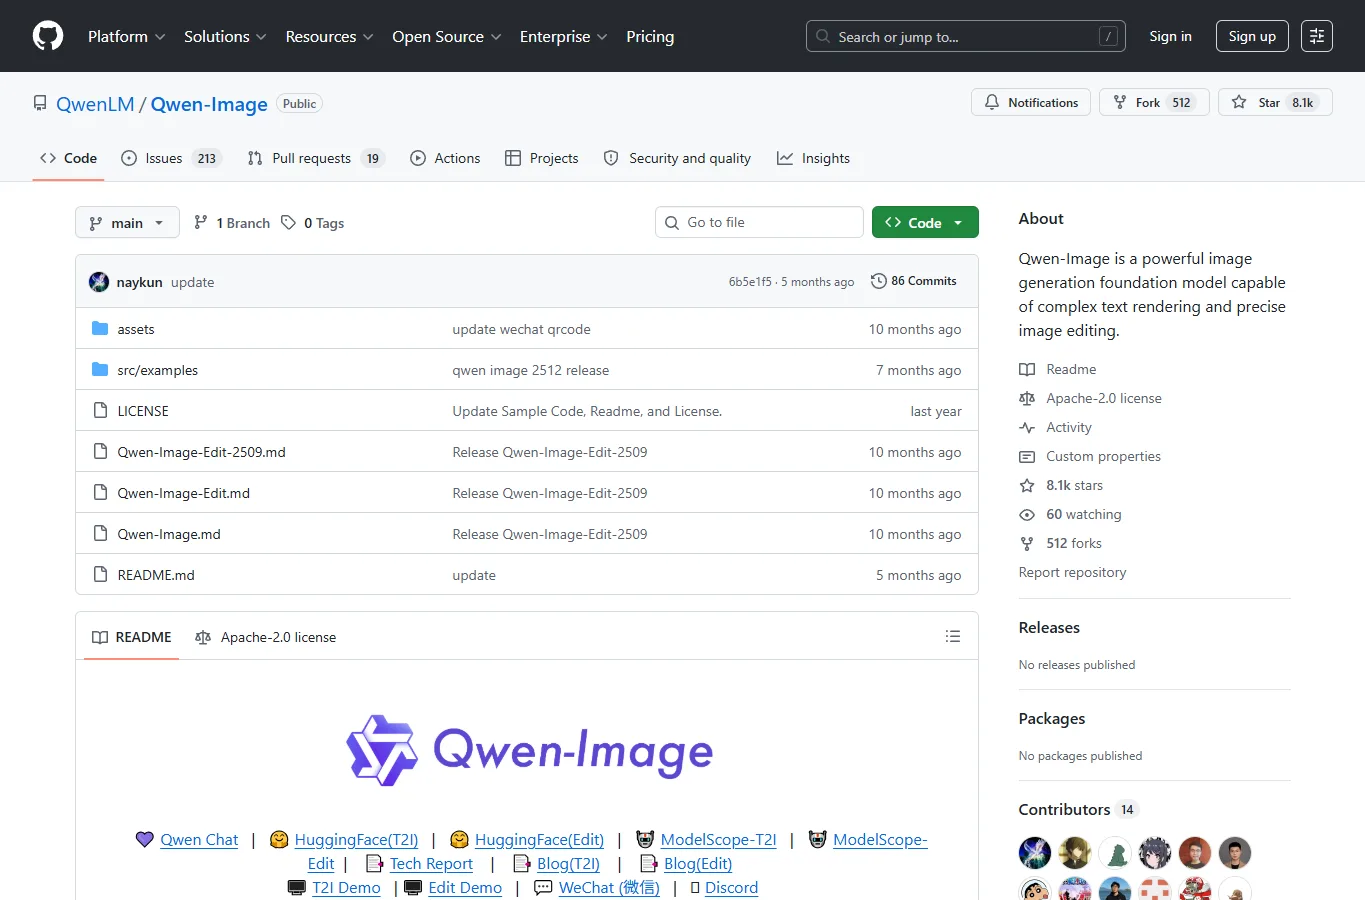This screenshot has height=900, width=1365.
Task: Click the Qwen-Image-Edit.md file icon
Action: coord(100,492)
